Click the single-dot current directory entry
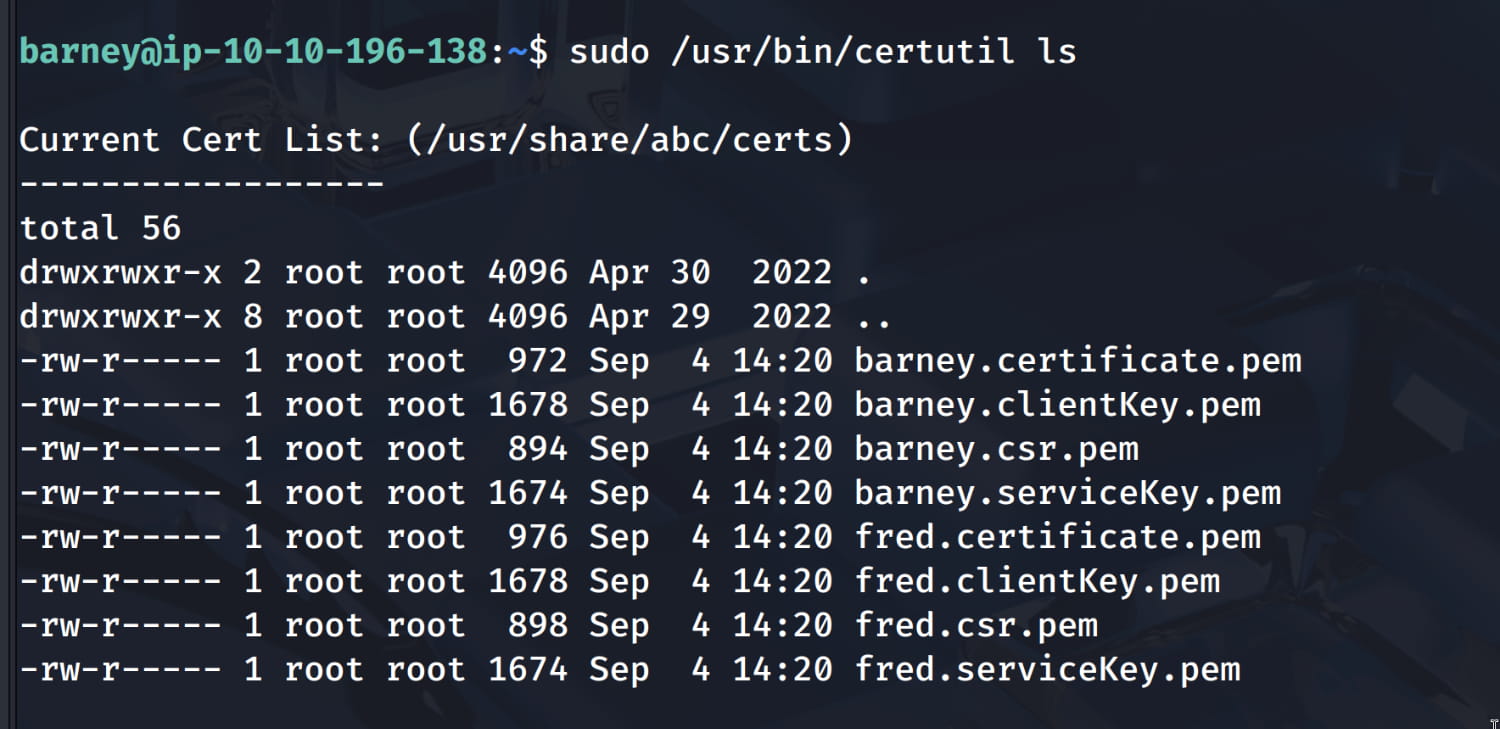 (x=863, y=273)
